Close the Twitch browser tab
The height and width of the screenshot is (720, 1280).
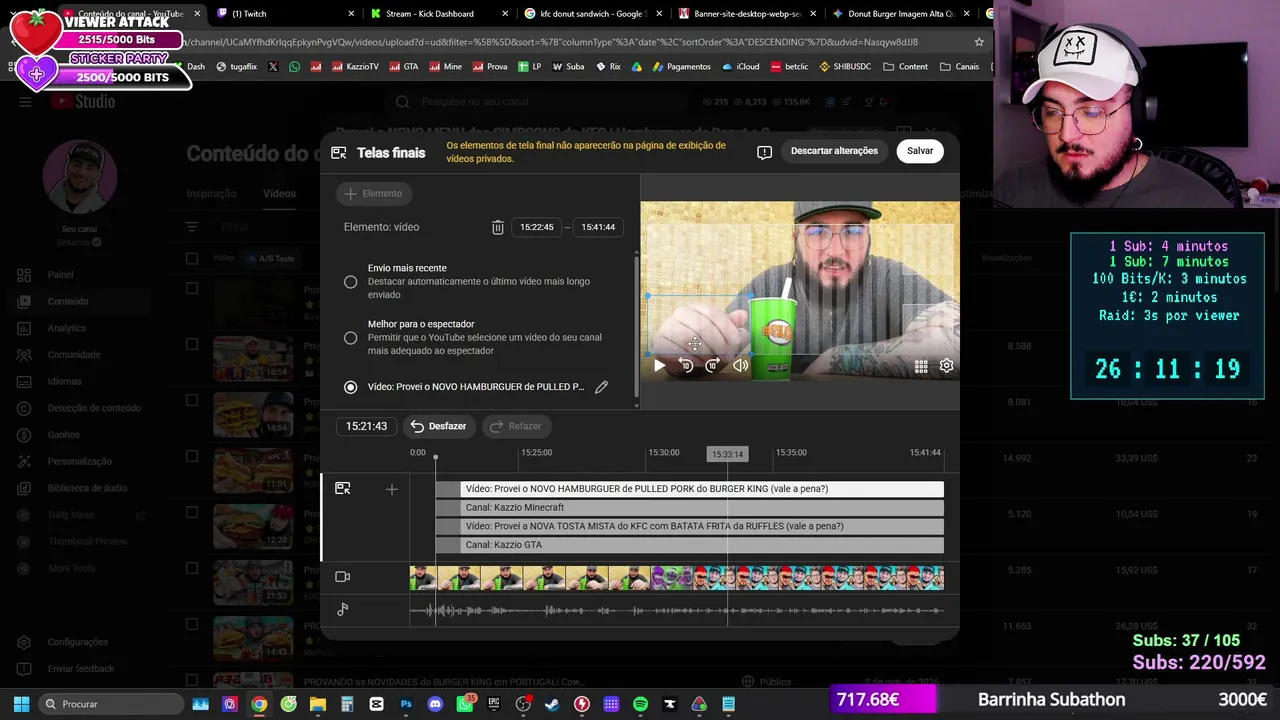351,14
